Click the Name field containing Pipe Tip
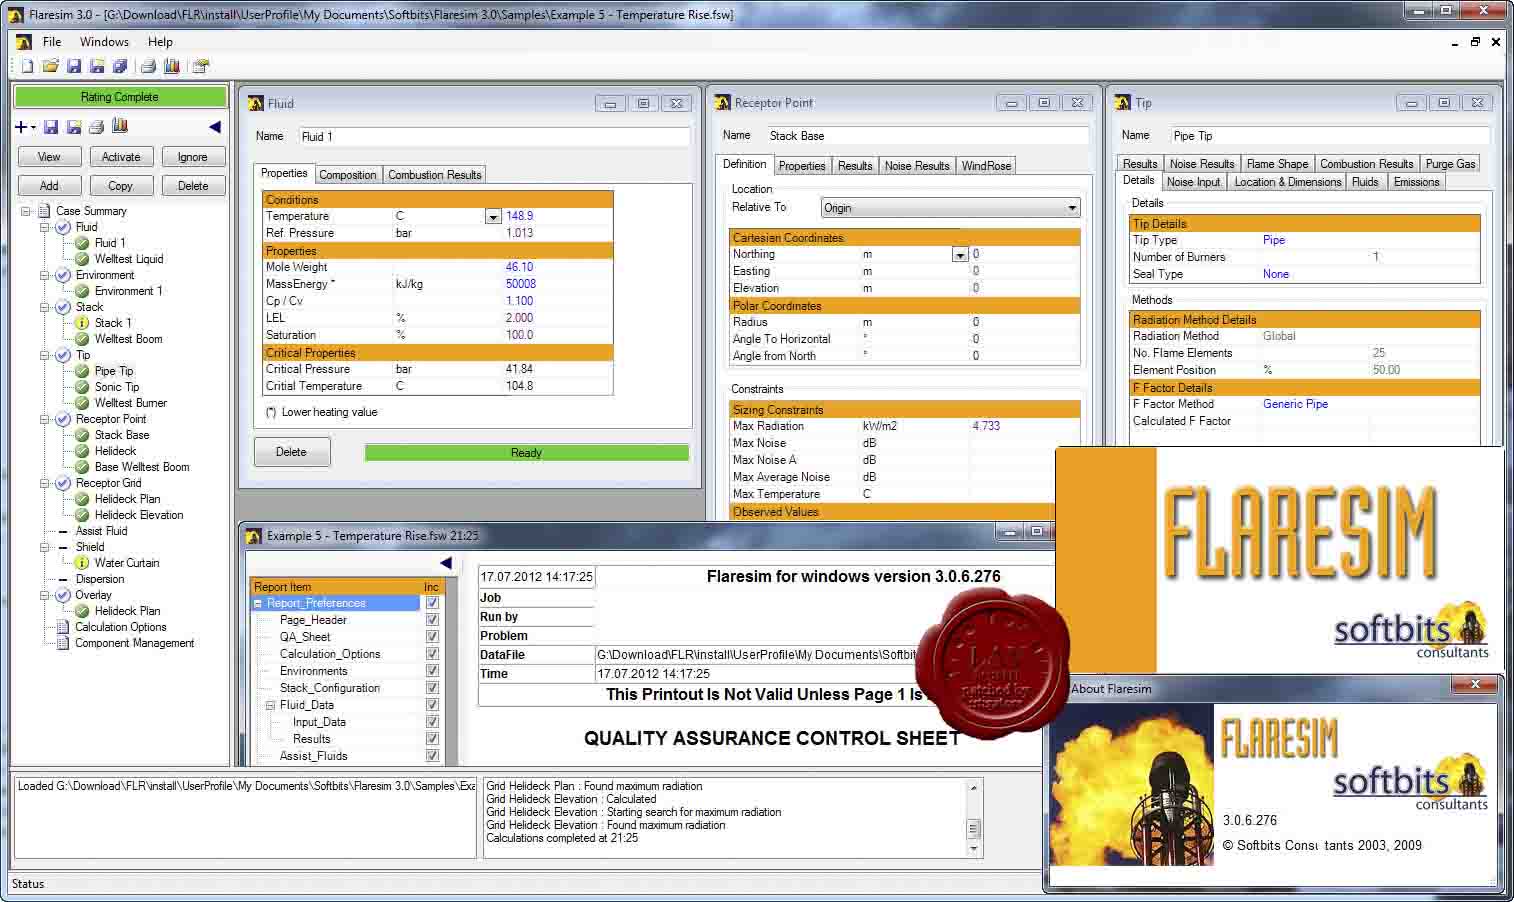Screen dimensions: 1514x902 click(x=1329, y=135)
